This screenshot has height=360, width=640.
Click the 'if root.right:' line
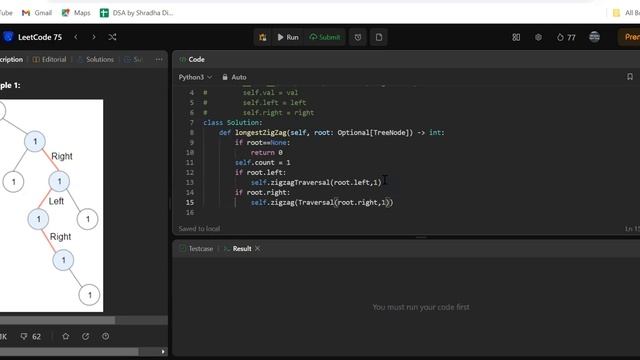click(x=262, y=193)
